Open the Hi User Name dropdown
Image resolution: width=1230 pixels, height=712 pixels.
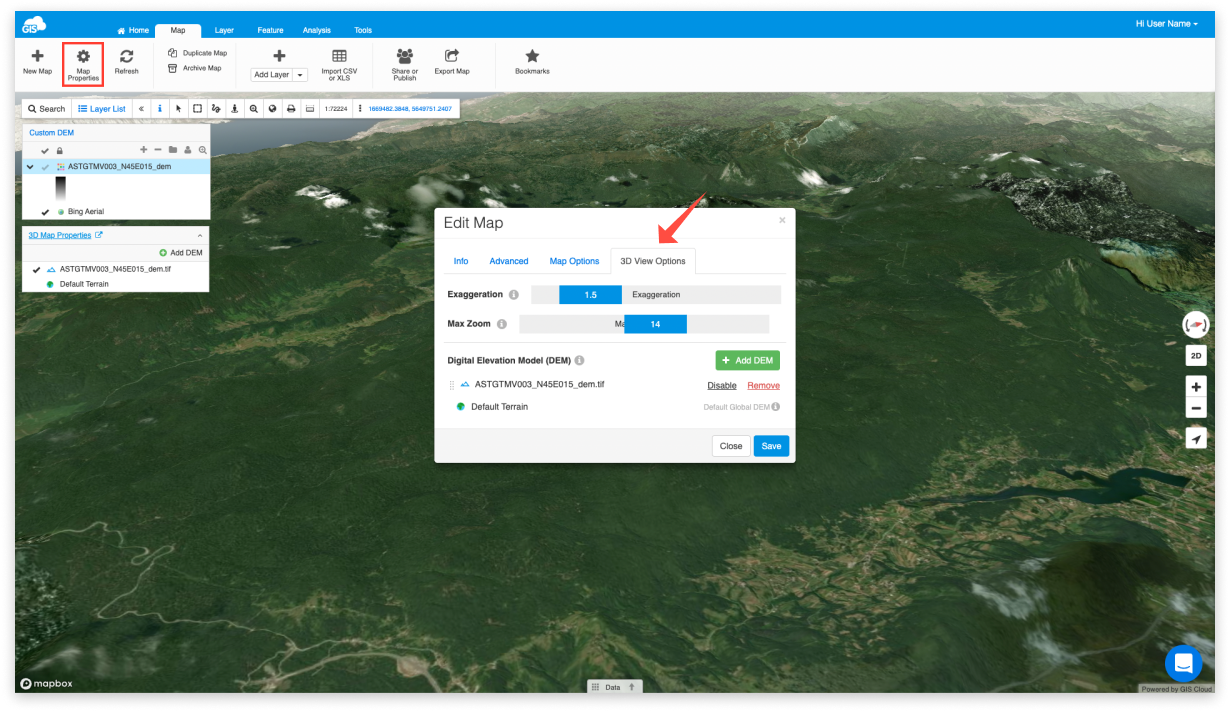click(x=1166, y=23)
